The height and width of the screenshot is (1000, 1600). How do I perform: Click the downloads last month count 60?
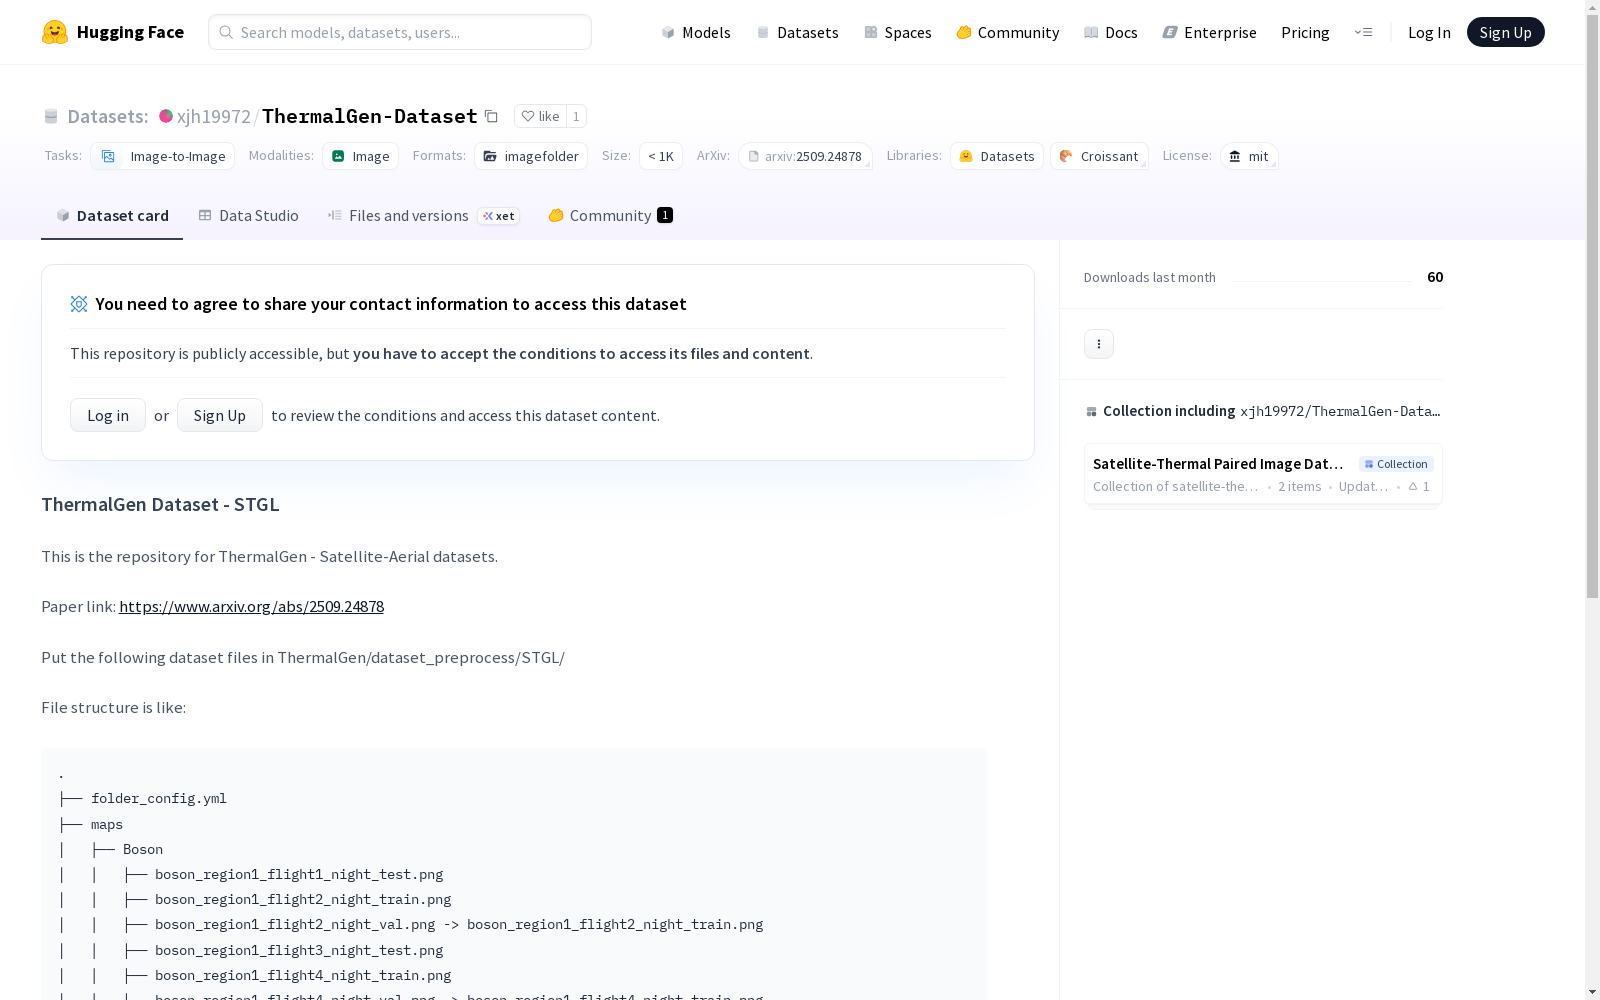1435,277
